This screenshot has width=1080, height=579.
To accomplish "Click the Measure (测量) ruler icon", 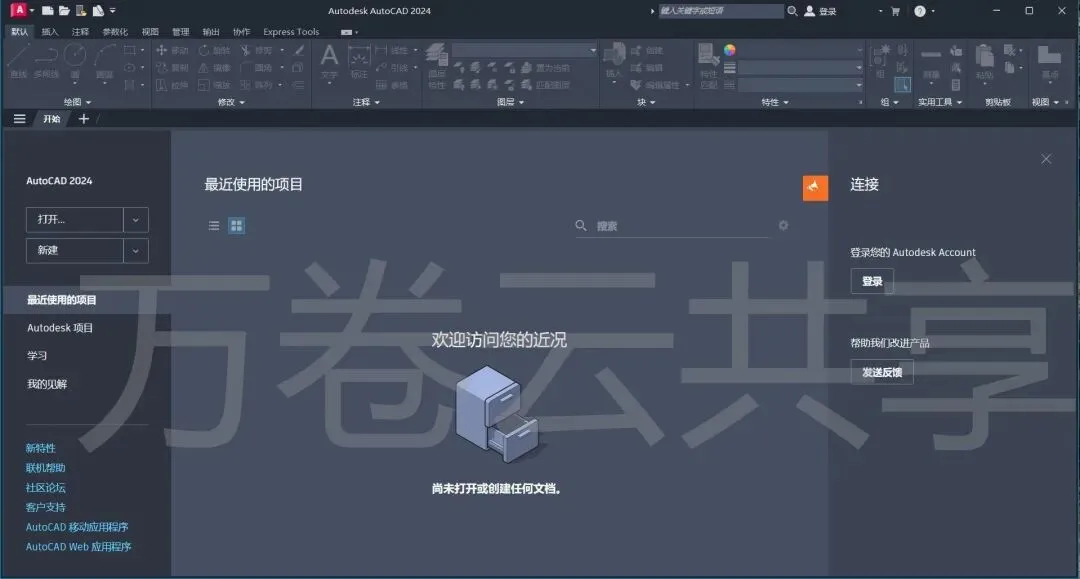I will pyautogui.click(x=931, y=62).
